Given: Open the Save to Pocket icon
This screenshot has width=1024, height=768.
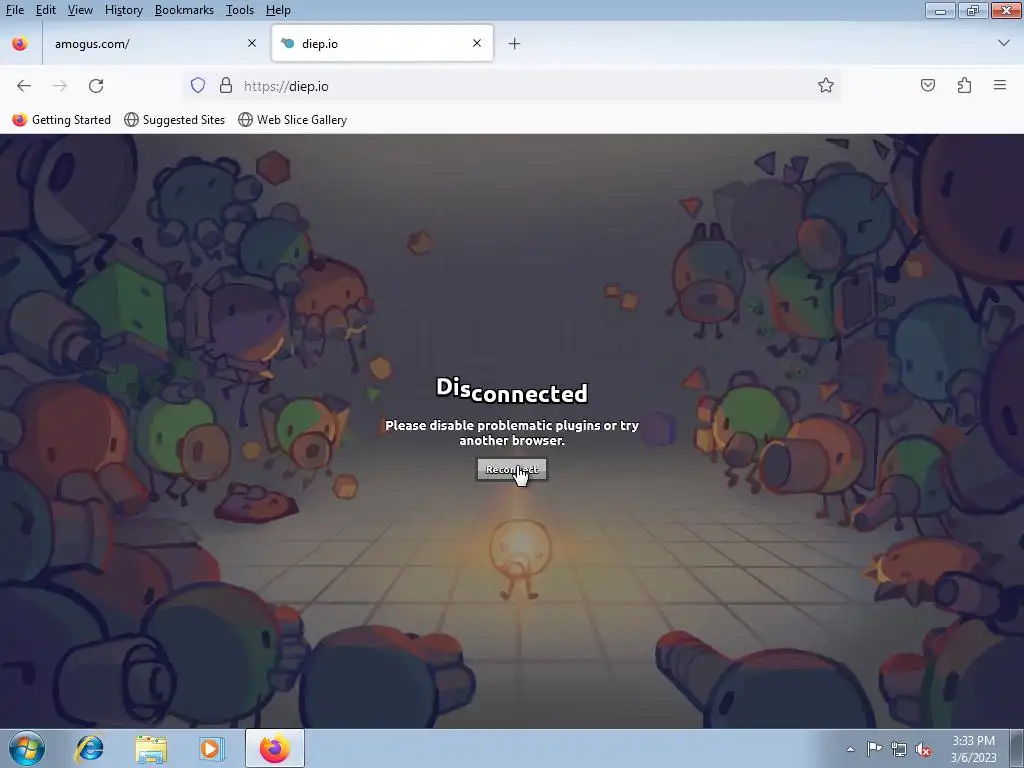Looking at the screenshot, I should tap(928, 86).
